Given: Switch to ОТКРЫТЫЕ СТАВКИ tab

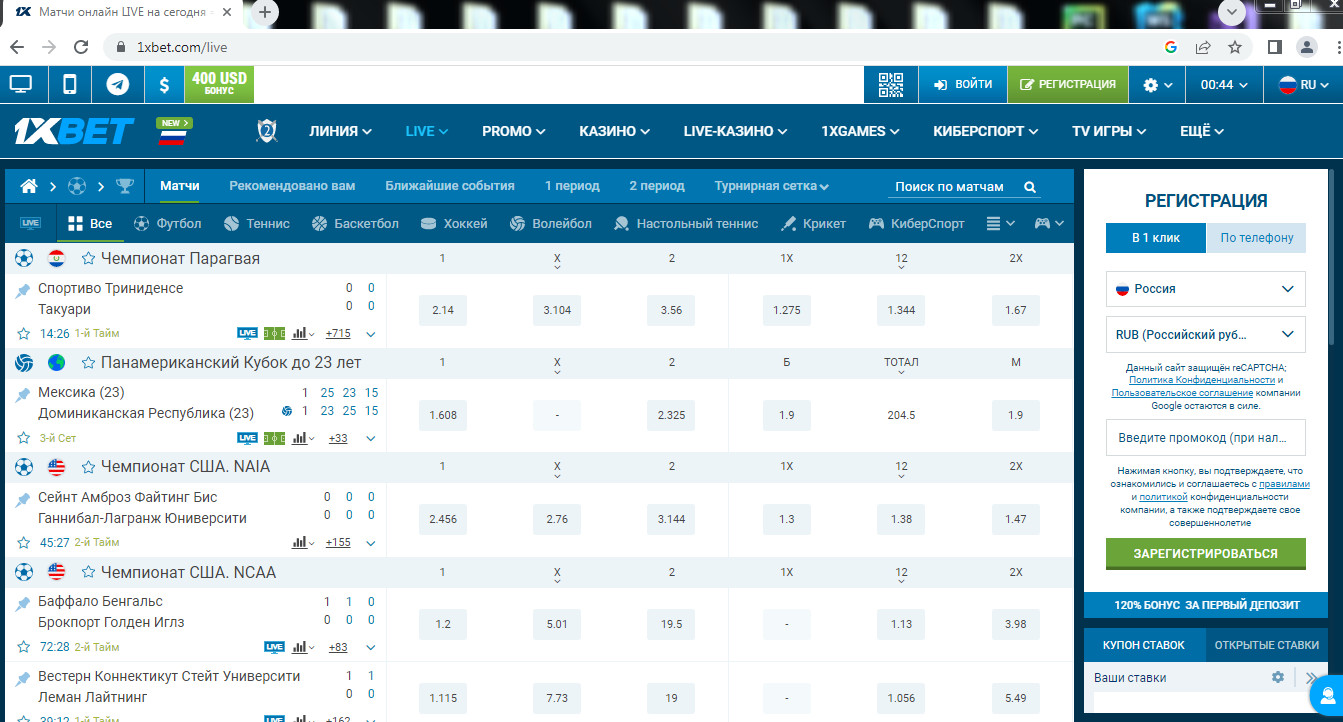Looking at the screenshot, I should tap(1267, 645).
